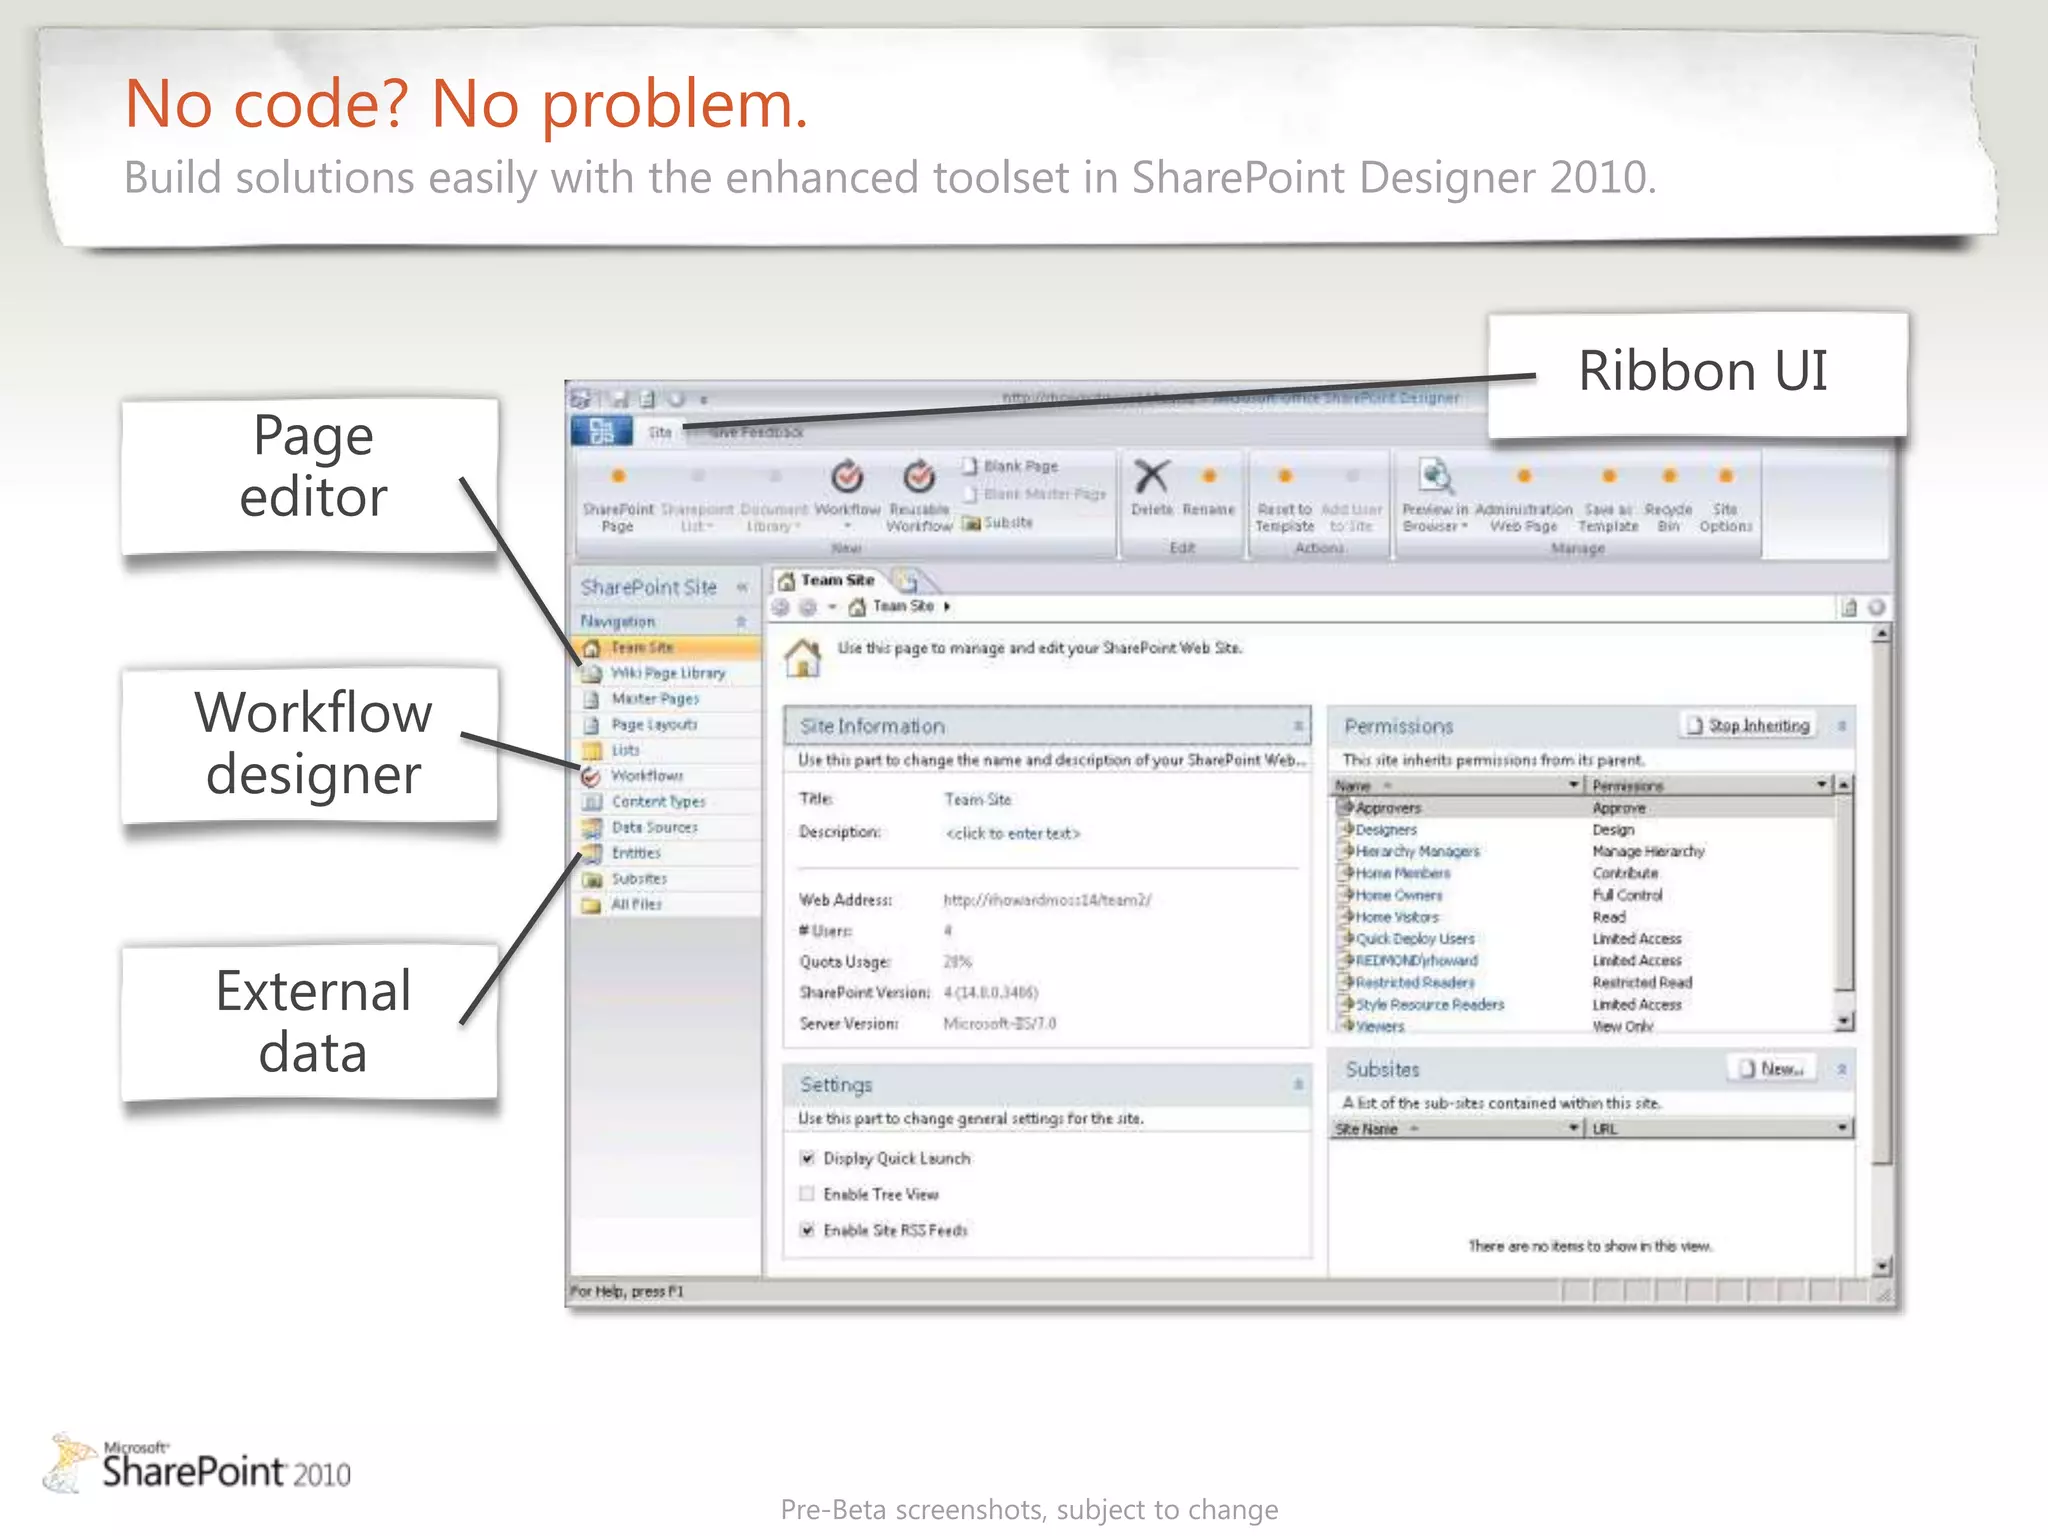Click the forward navigation arrow icon
The image size is (2048, 1536).
(x=808, y=607)
